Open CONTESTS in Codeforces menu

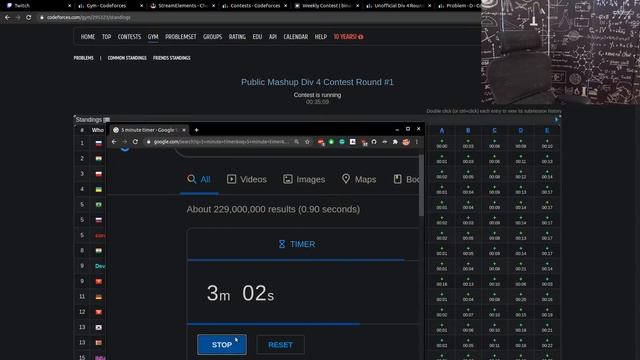129,37
